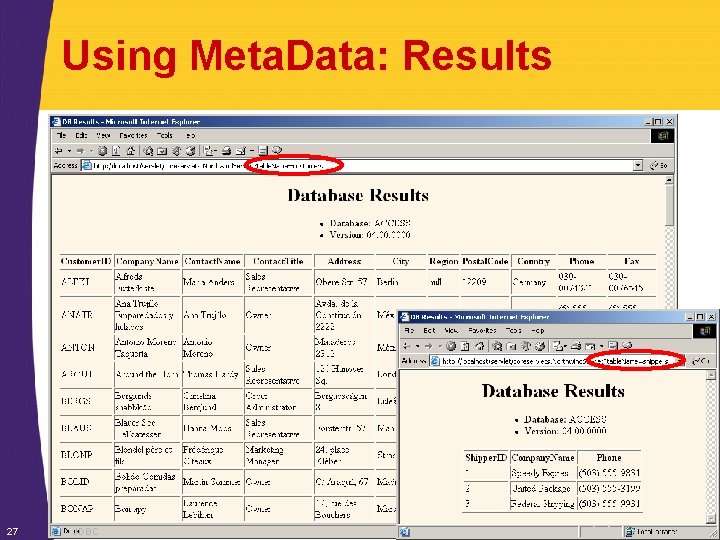Click the Print icon in the shippers window toolbar
Screen dimensions: 720x540
pyautogui.click(x=576, y=346)
